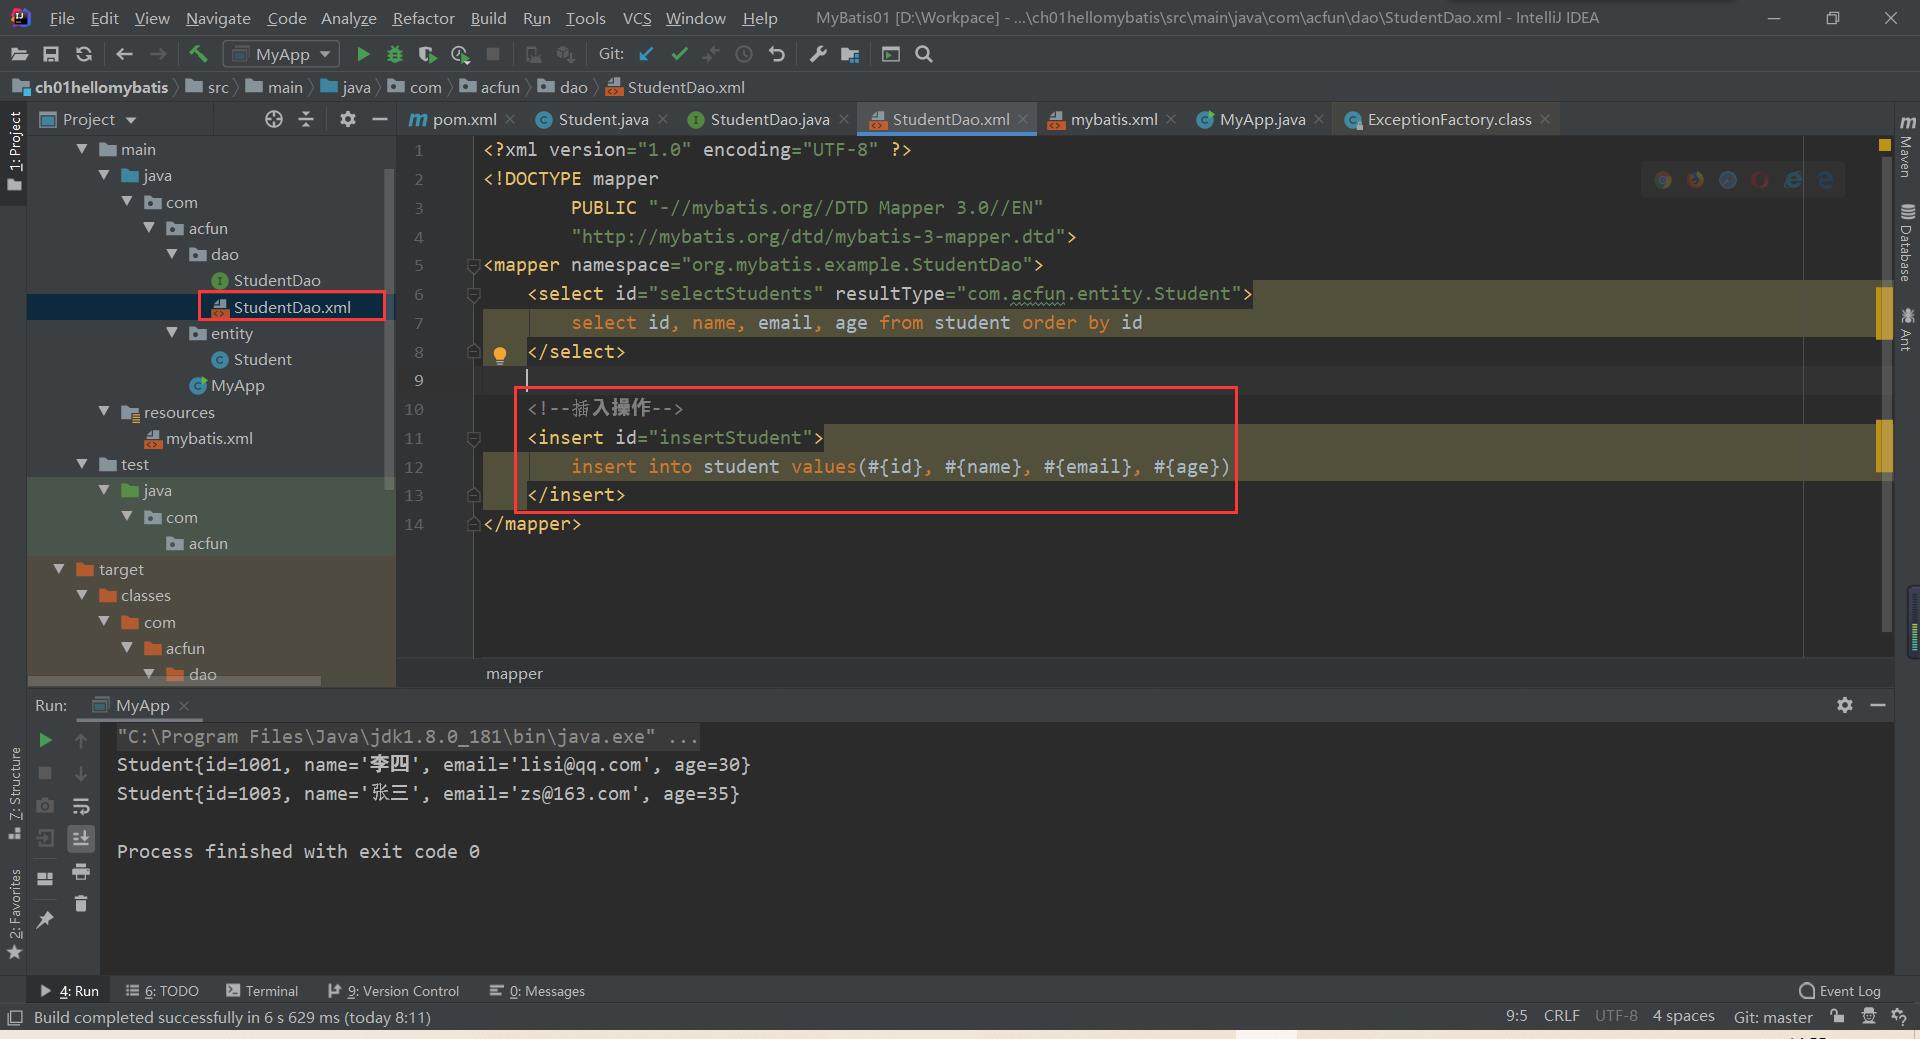The width and height of the screenshot is (1920, 1039).
Task: Open Settings with the wrench icon
Action: (x=818, y=54)
